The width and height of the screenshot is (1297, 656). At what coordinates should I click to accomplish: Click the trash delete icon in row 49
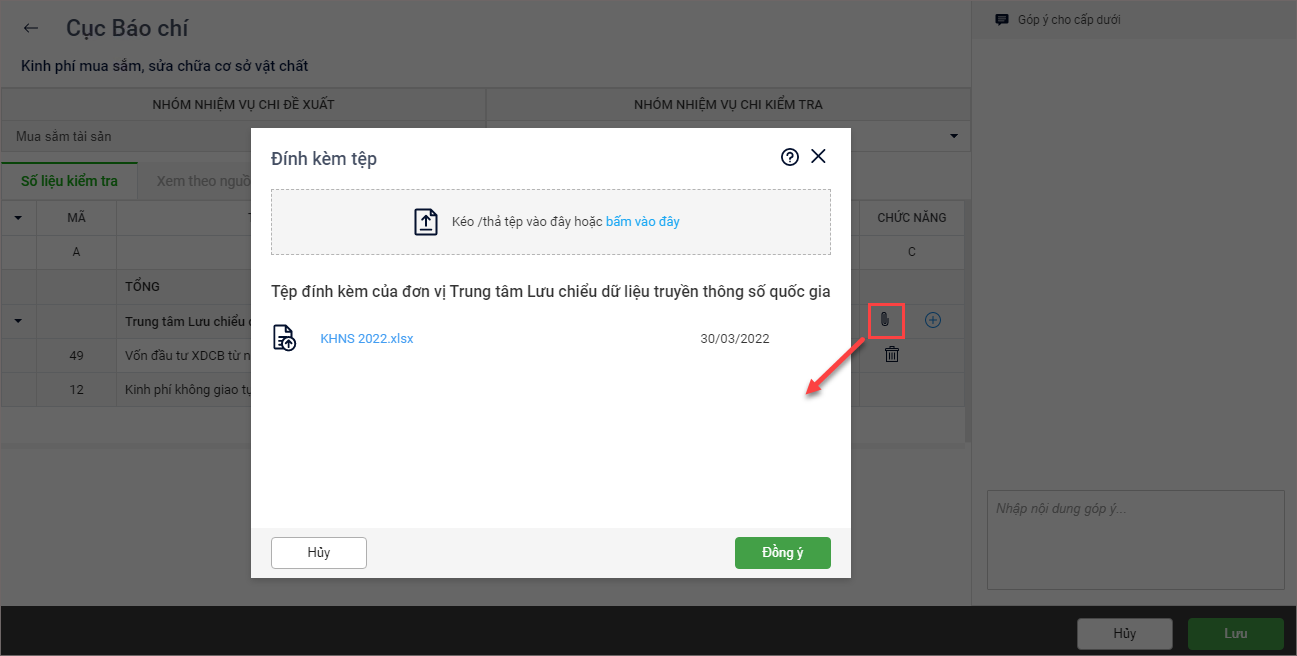click(892, 354)
